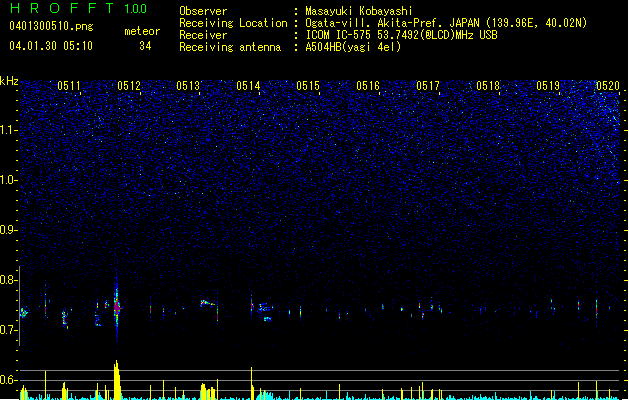629x400 pixels.
Task: Click the HROFFT 1.0.0 title text
Action: 78,8
